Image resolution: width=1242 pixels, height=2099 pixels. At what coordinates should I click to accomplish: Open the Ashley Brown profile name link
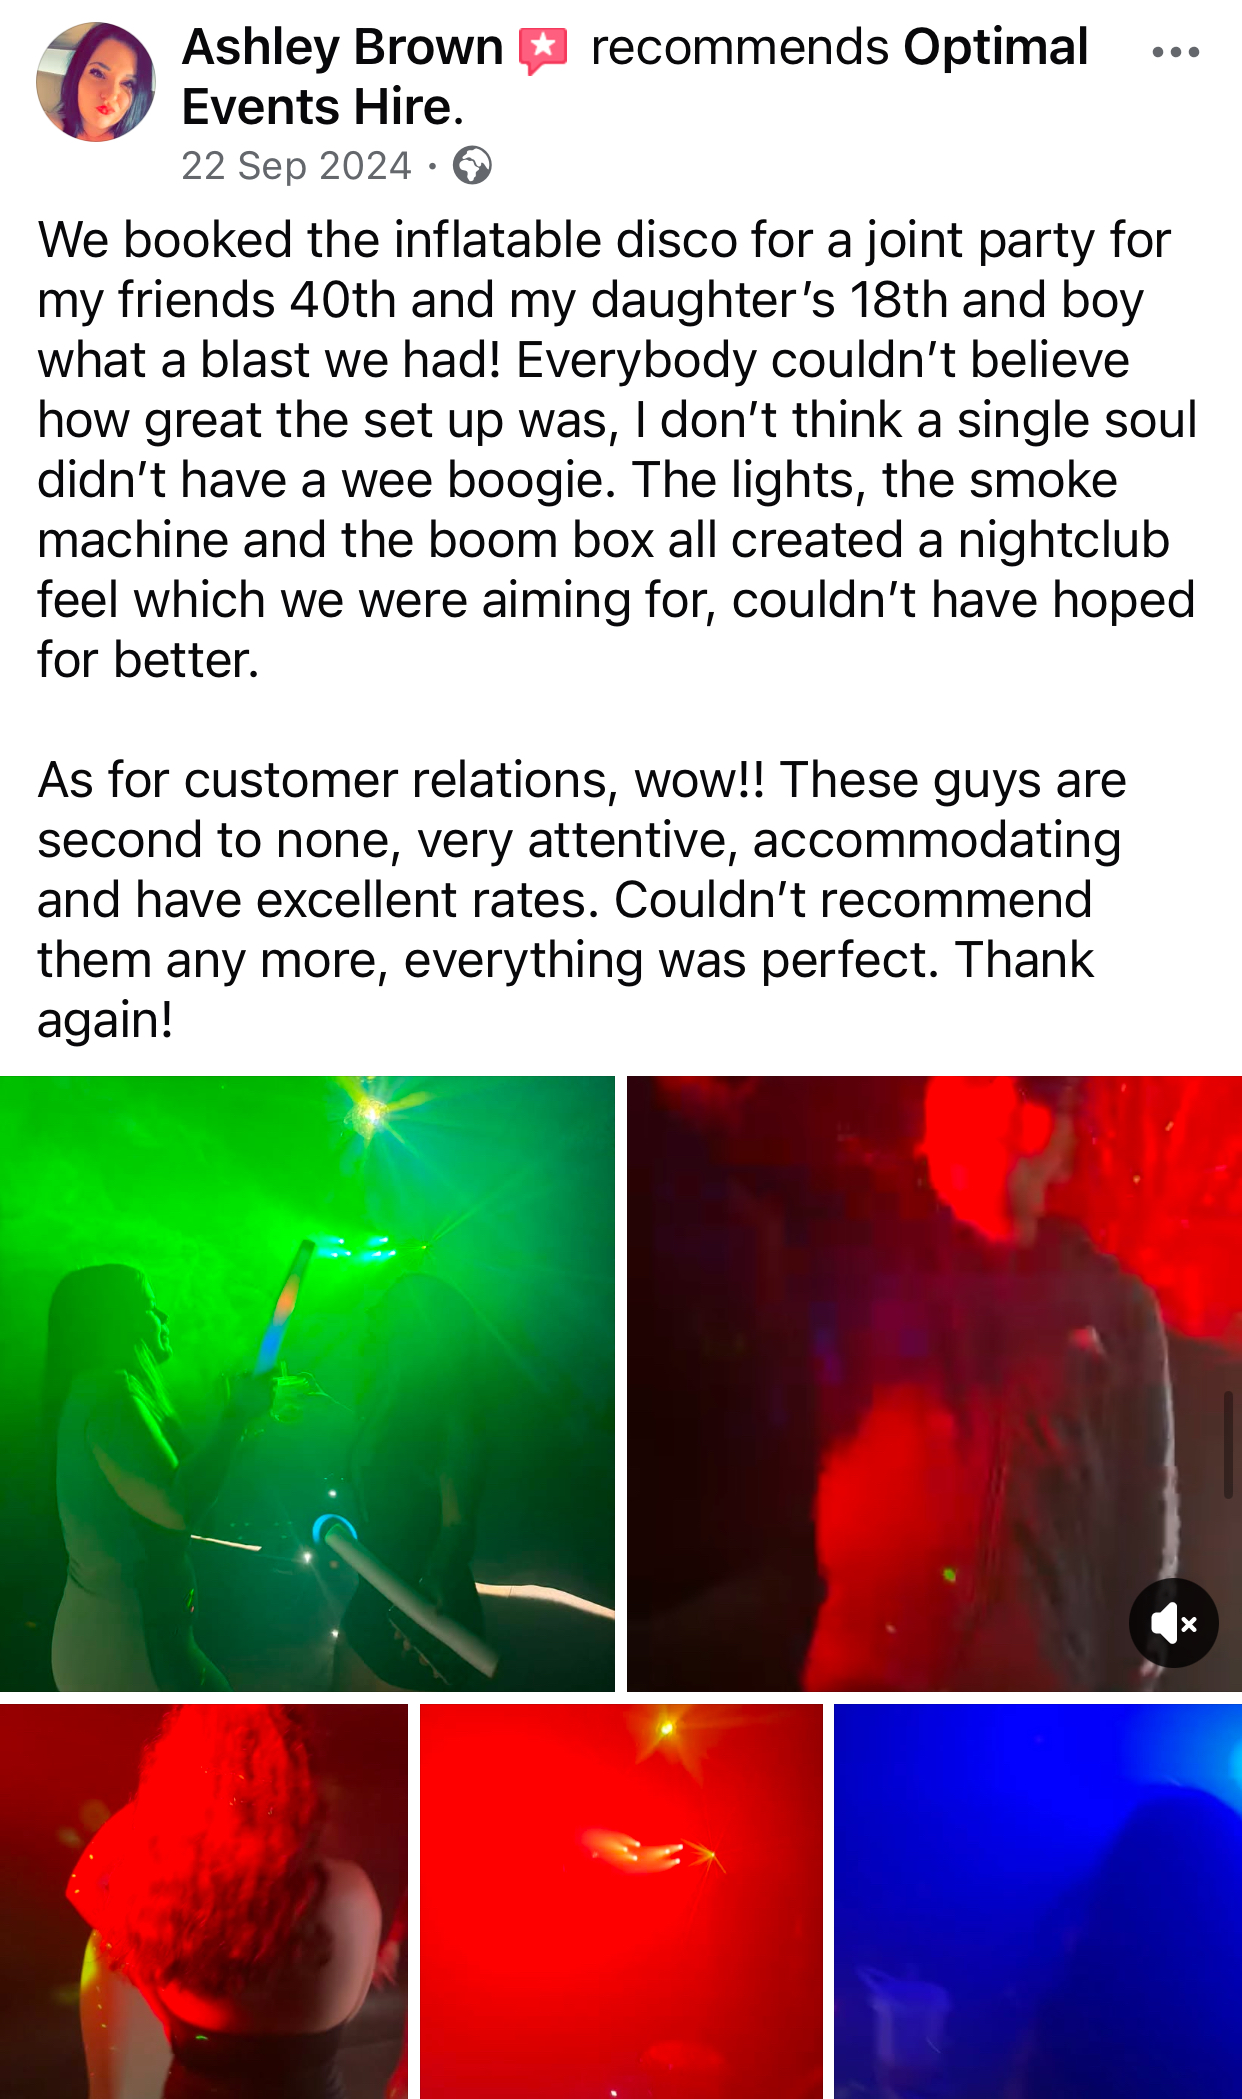342,47
